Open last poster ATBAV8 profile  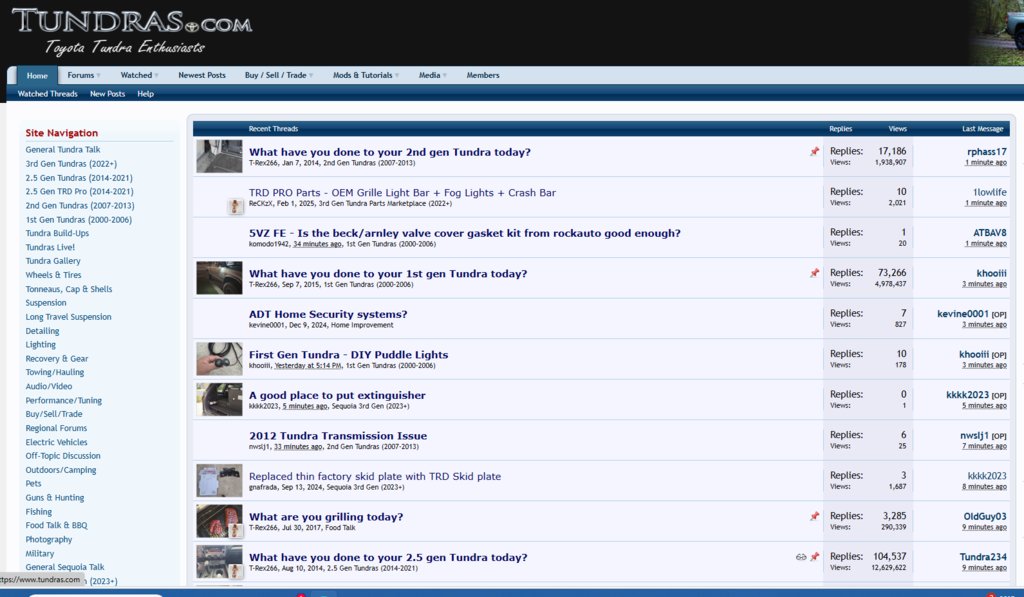990,233
